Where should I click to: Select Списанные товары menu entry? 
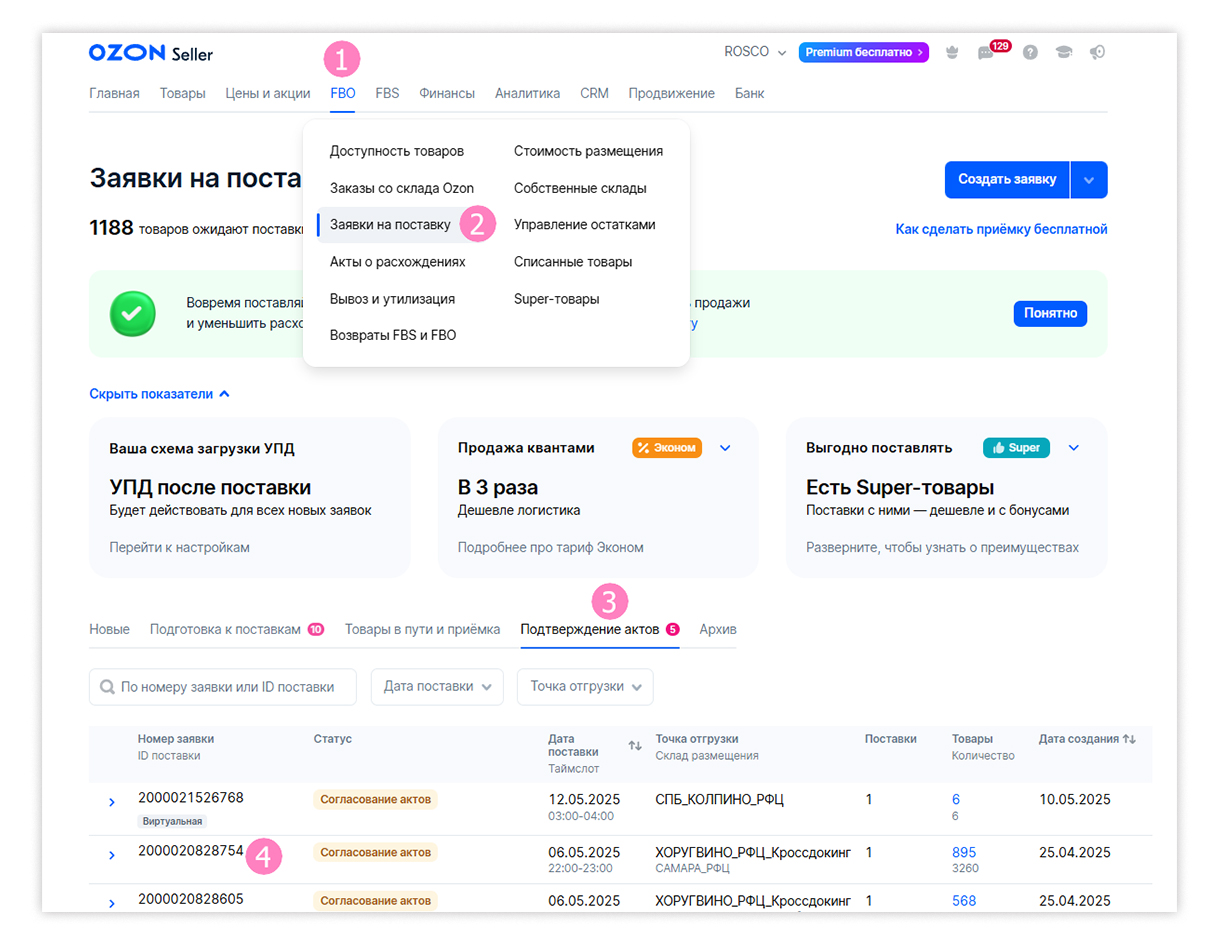pyautogui.click(x=573, y=262)
